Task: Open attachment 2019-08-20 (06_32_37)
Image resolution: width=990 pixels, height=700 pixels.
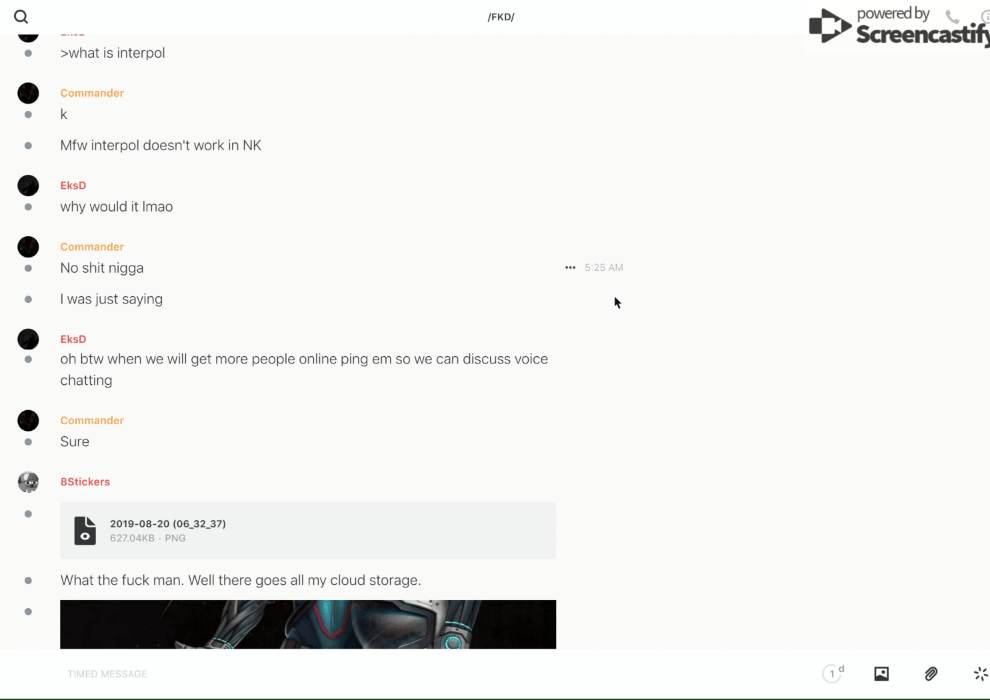Action: point(308,530)
